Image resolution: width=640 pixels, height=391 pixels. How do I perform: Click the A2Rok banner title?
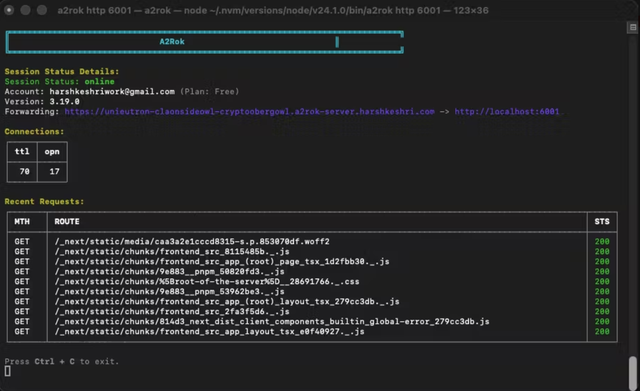pos(172,42)
